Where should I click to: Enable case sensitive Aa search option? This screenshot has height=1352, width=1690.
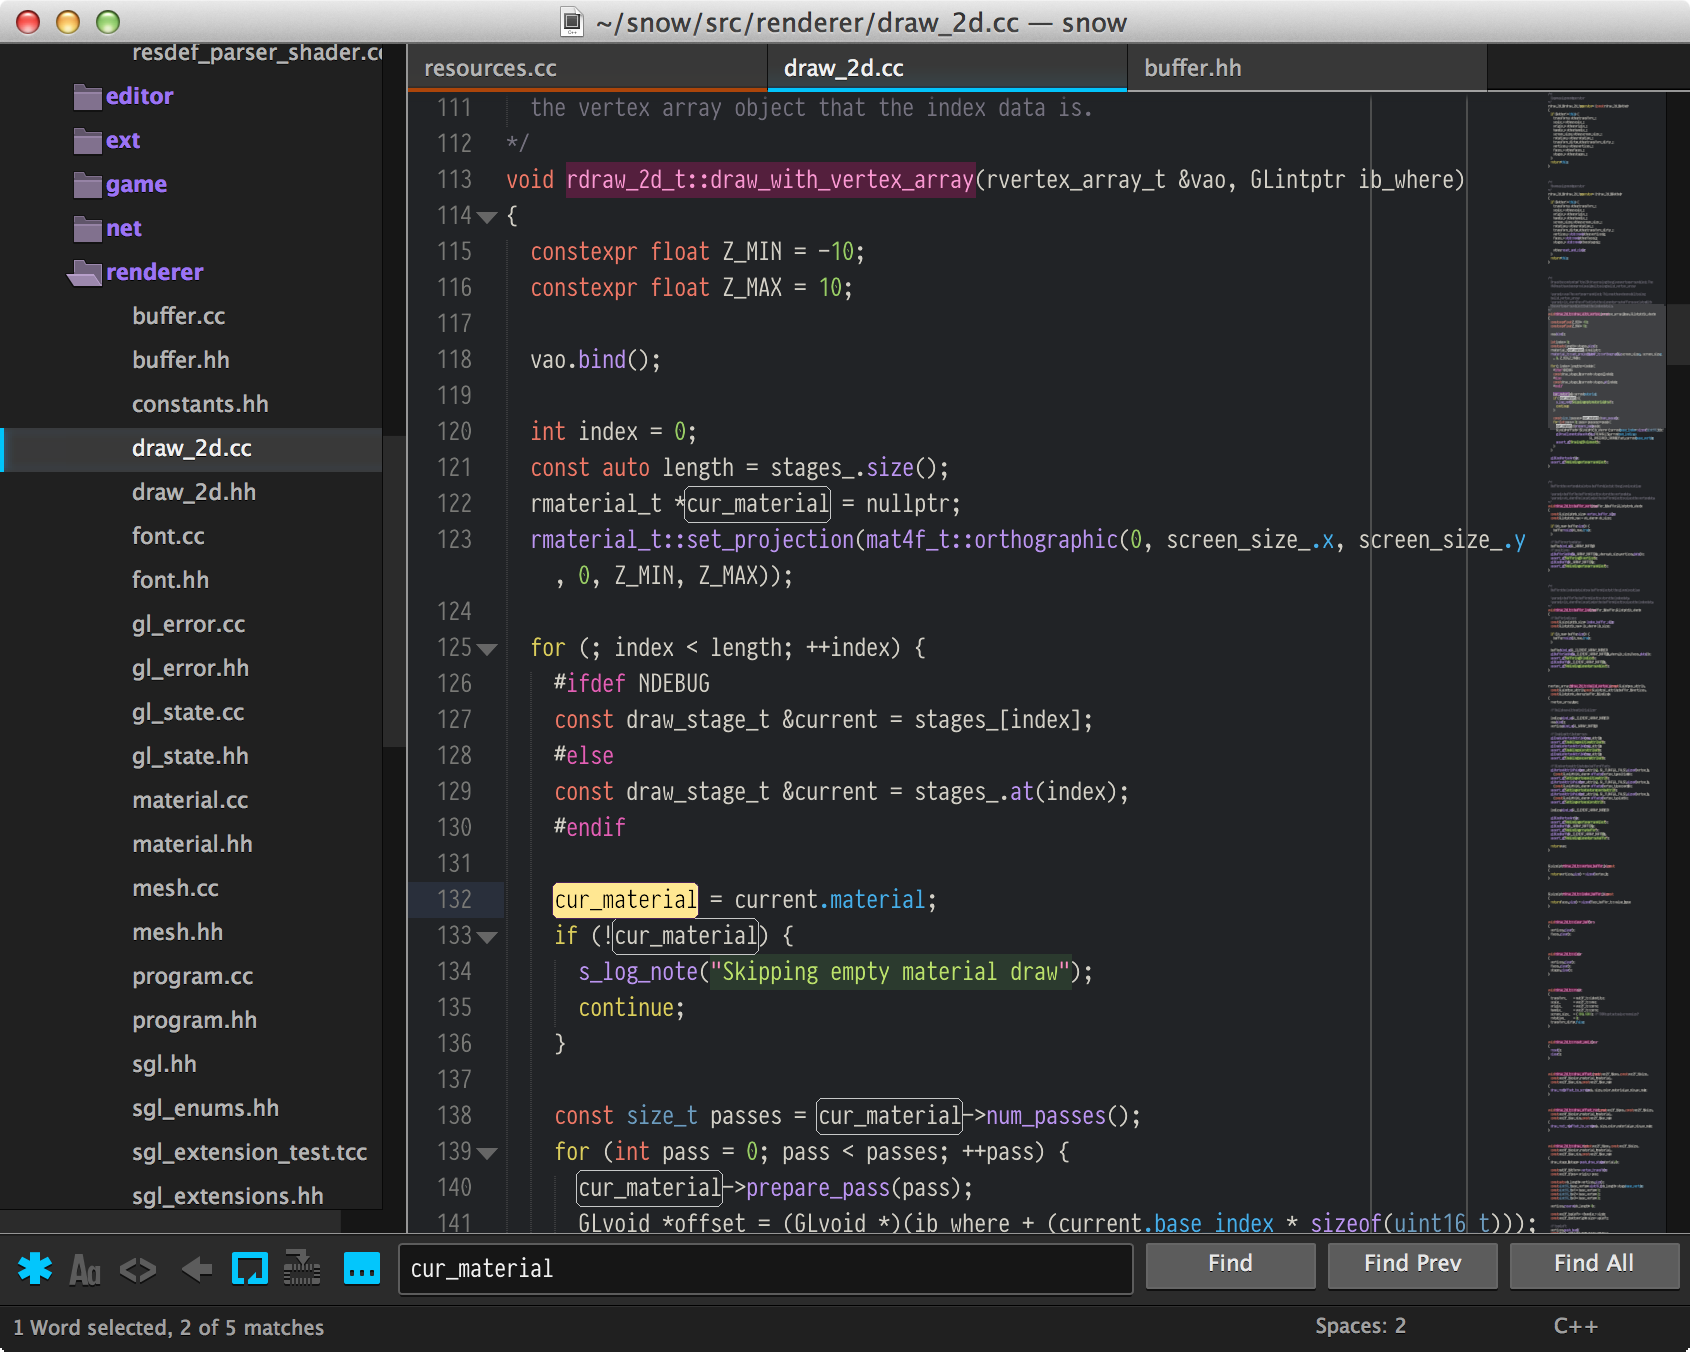(85, 1270)
